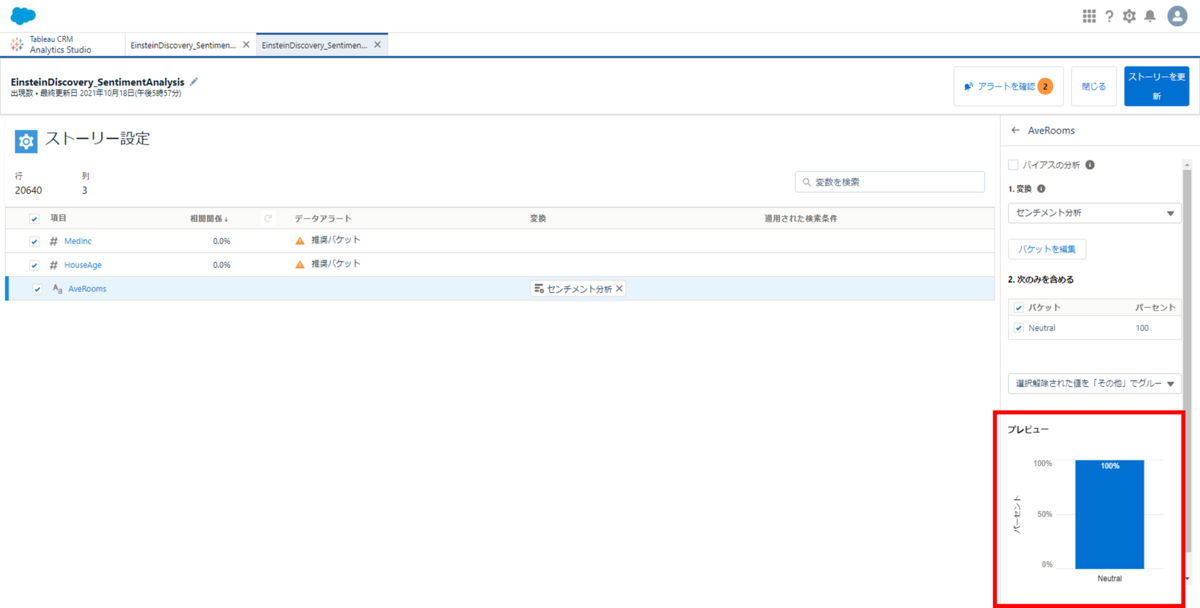This screenshot has height=608, width=1200.
Task: Click the MedInc number type icon
Action: pos(54,241)
